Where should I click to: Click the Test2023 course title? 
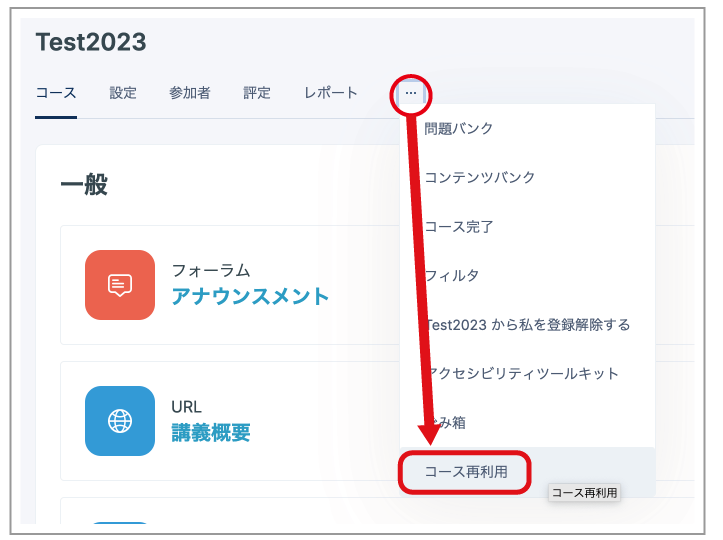click(x=91, y=42)
